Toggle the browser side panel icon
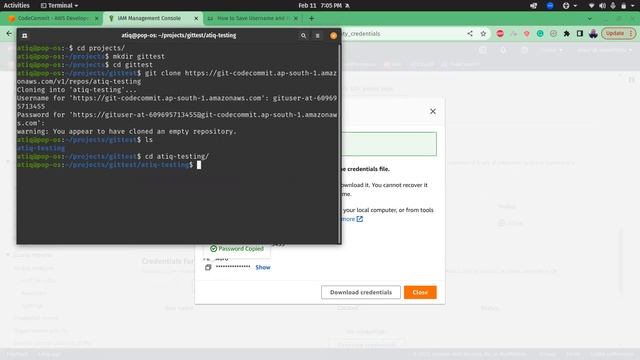640x360 pixels. [580, 33]
